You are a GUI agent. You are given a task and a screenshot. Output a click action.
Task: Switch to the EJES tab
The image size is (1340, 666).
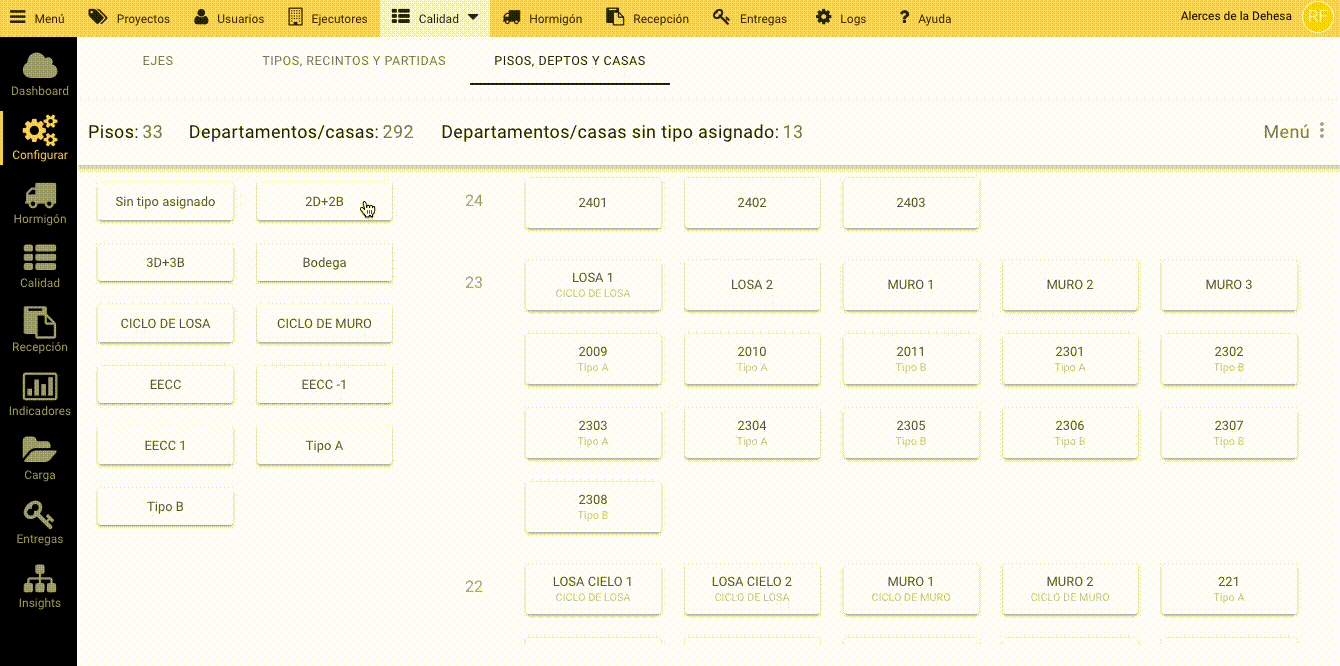click(158, 61)
